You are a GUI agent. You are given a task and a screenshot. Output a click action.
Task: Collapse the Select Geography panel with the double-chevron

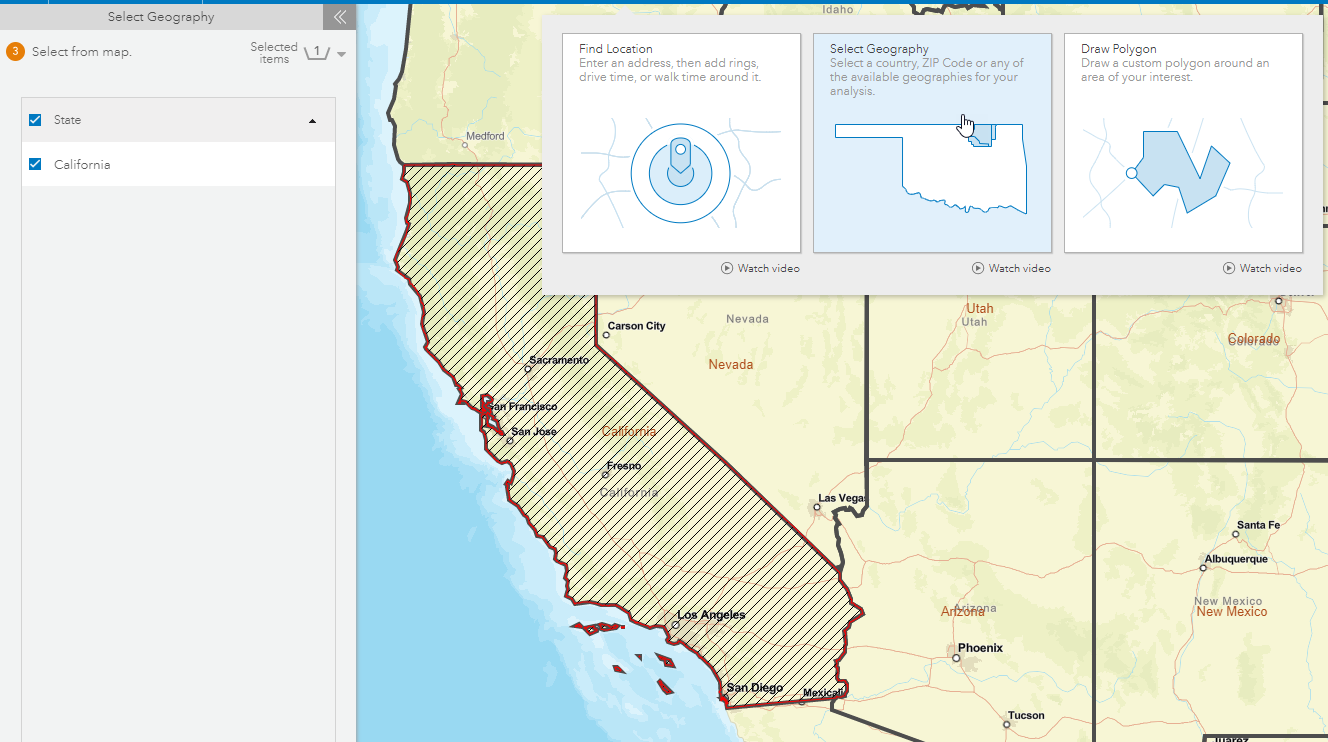339,16
